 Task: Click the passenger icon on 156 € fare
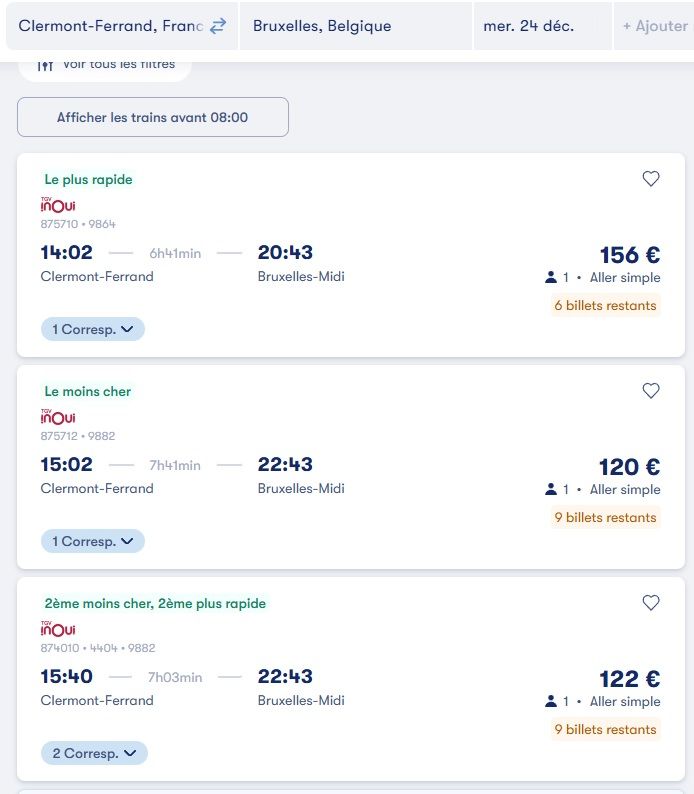tap(550, 278)
